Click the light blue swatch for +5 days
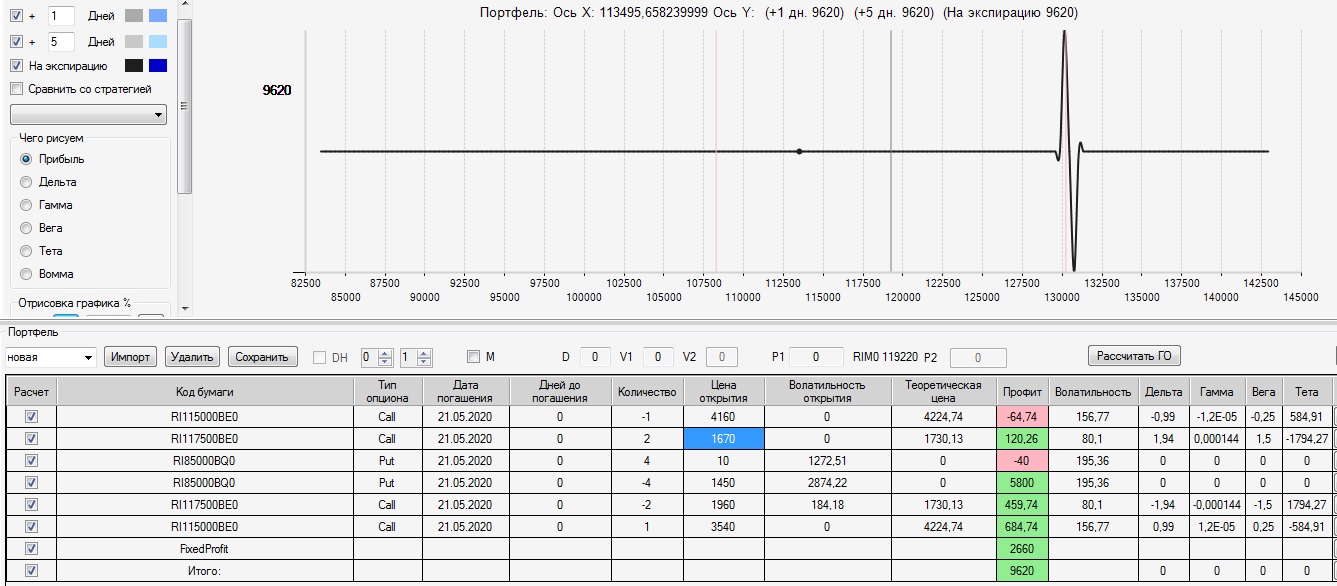 click(157, 41)
